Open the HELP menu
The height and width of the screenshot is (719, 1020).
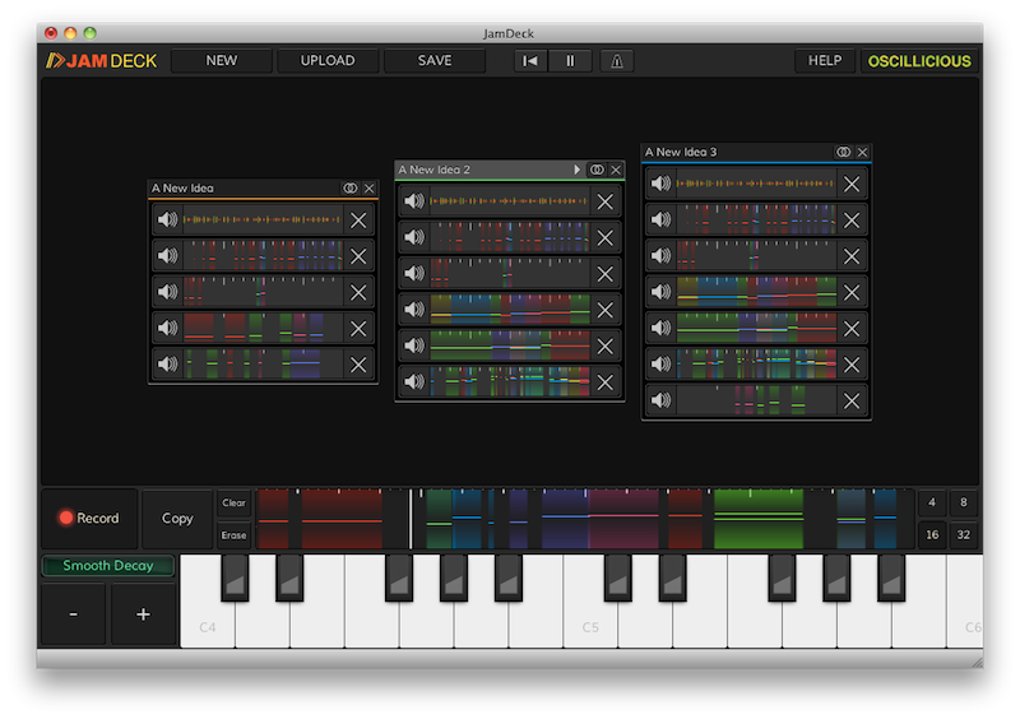pyautogui.click(x=824, y=61)
